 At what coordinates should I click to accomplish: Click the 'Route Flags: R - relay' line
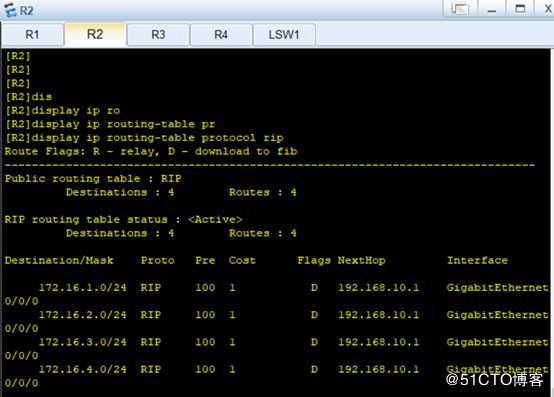tap(151, 152)
